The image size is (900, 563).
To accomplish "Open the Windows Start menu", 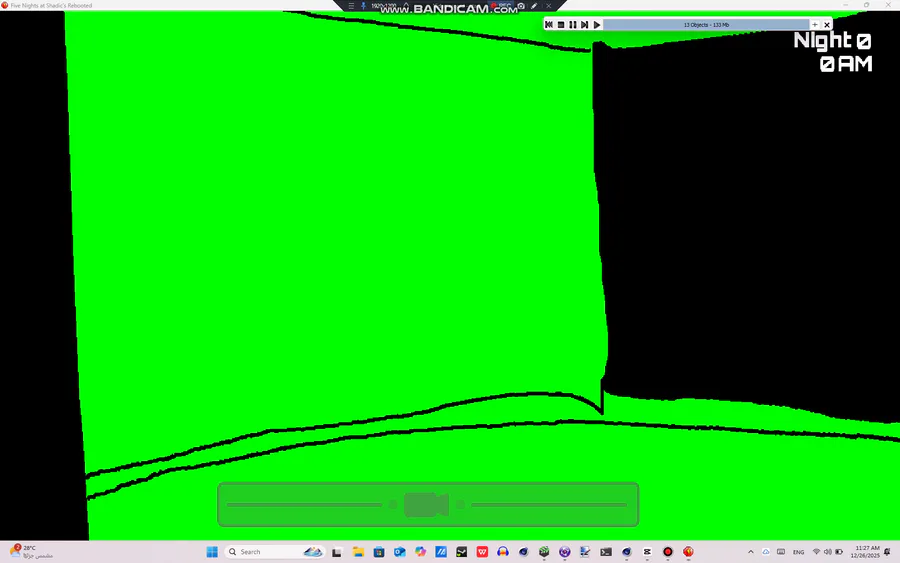I will pyautogui.click(x=212, y=552).
